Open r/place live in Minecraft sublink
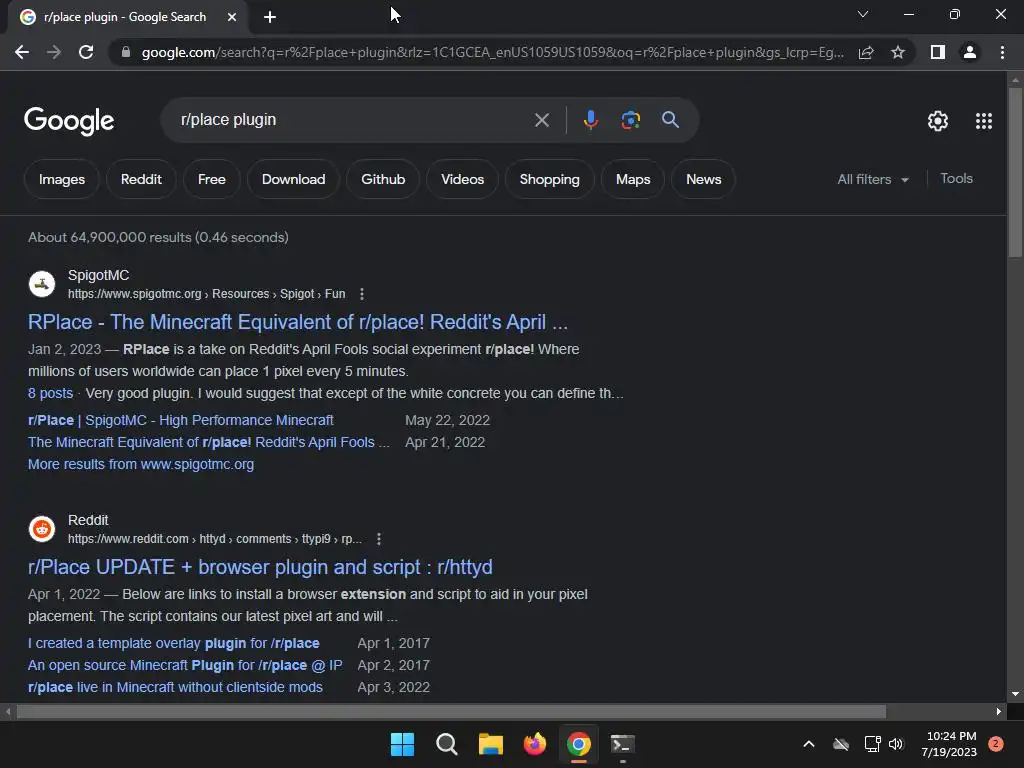The width and height of the screenshot is (1024, 768). pos(175,688)
